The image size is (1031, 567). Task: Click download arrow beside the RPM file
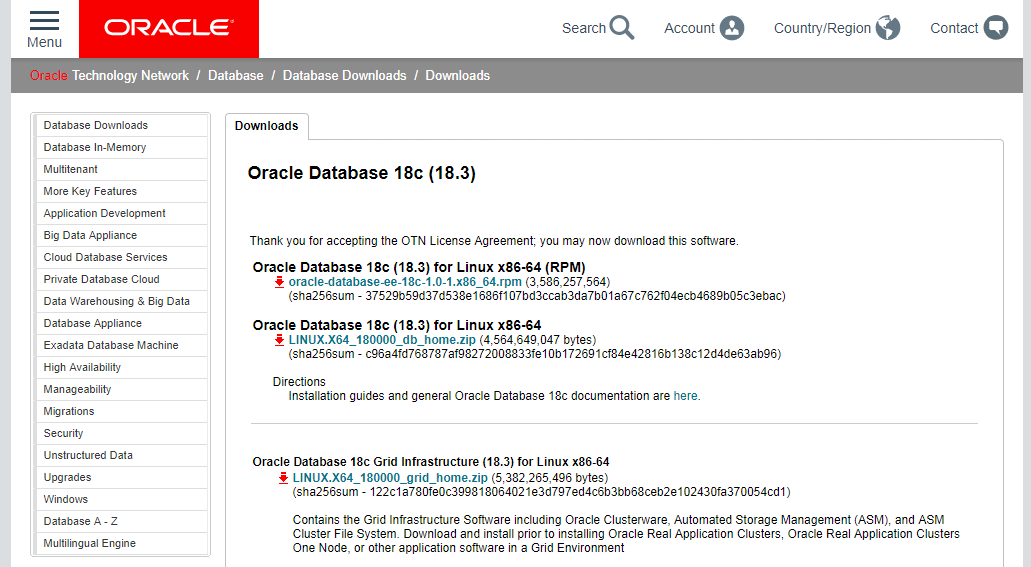279,282
